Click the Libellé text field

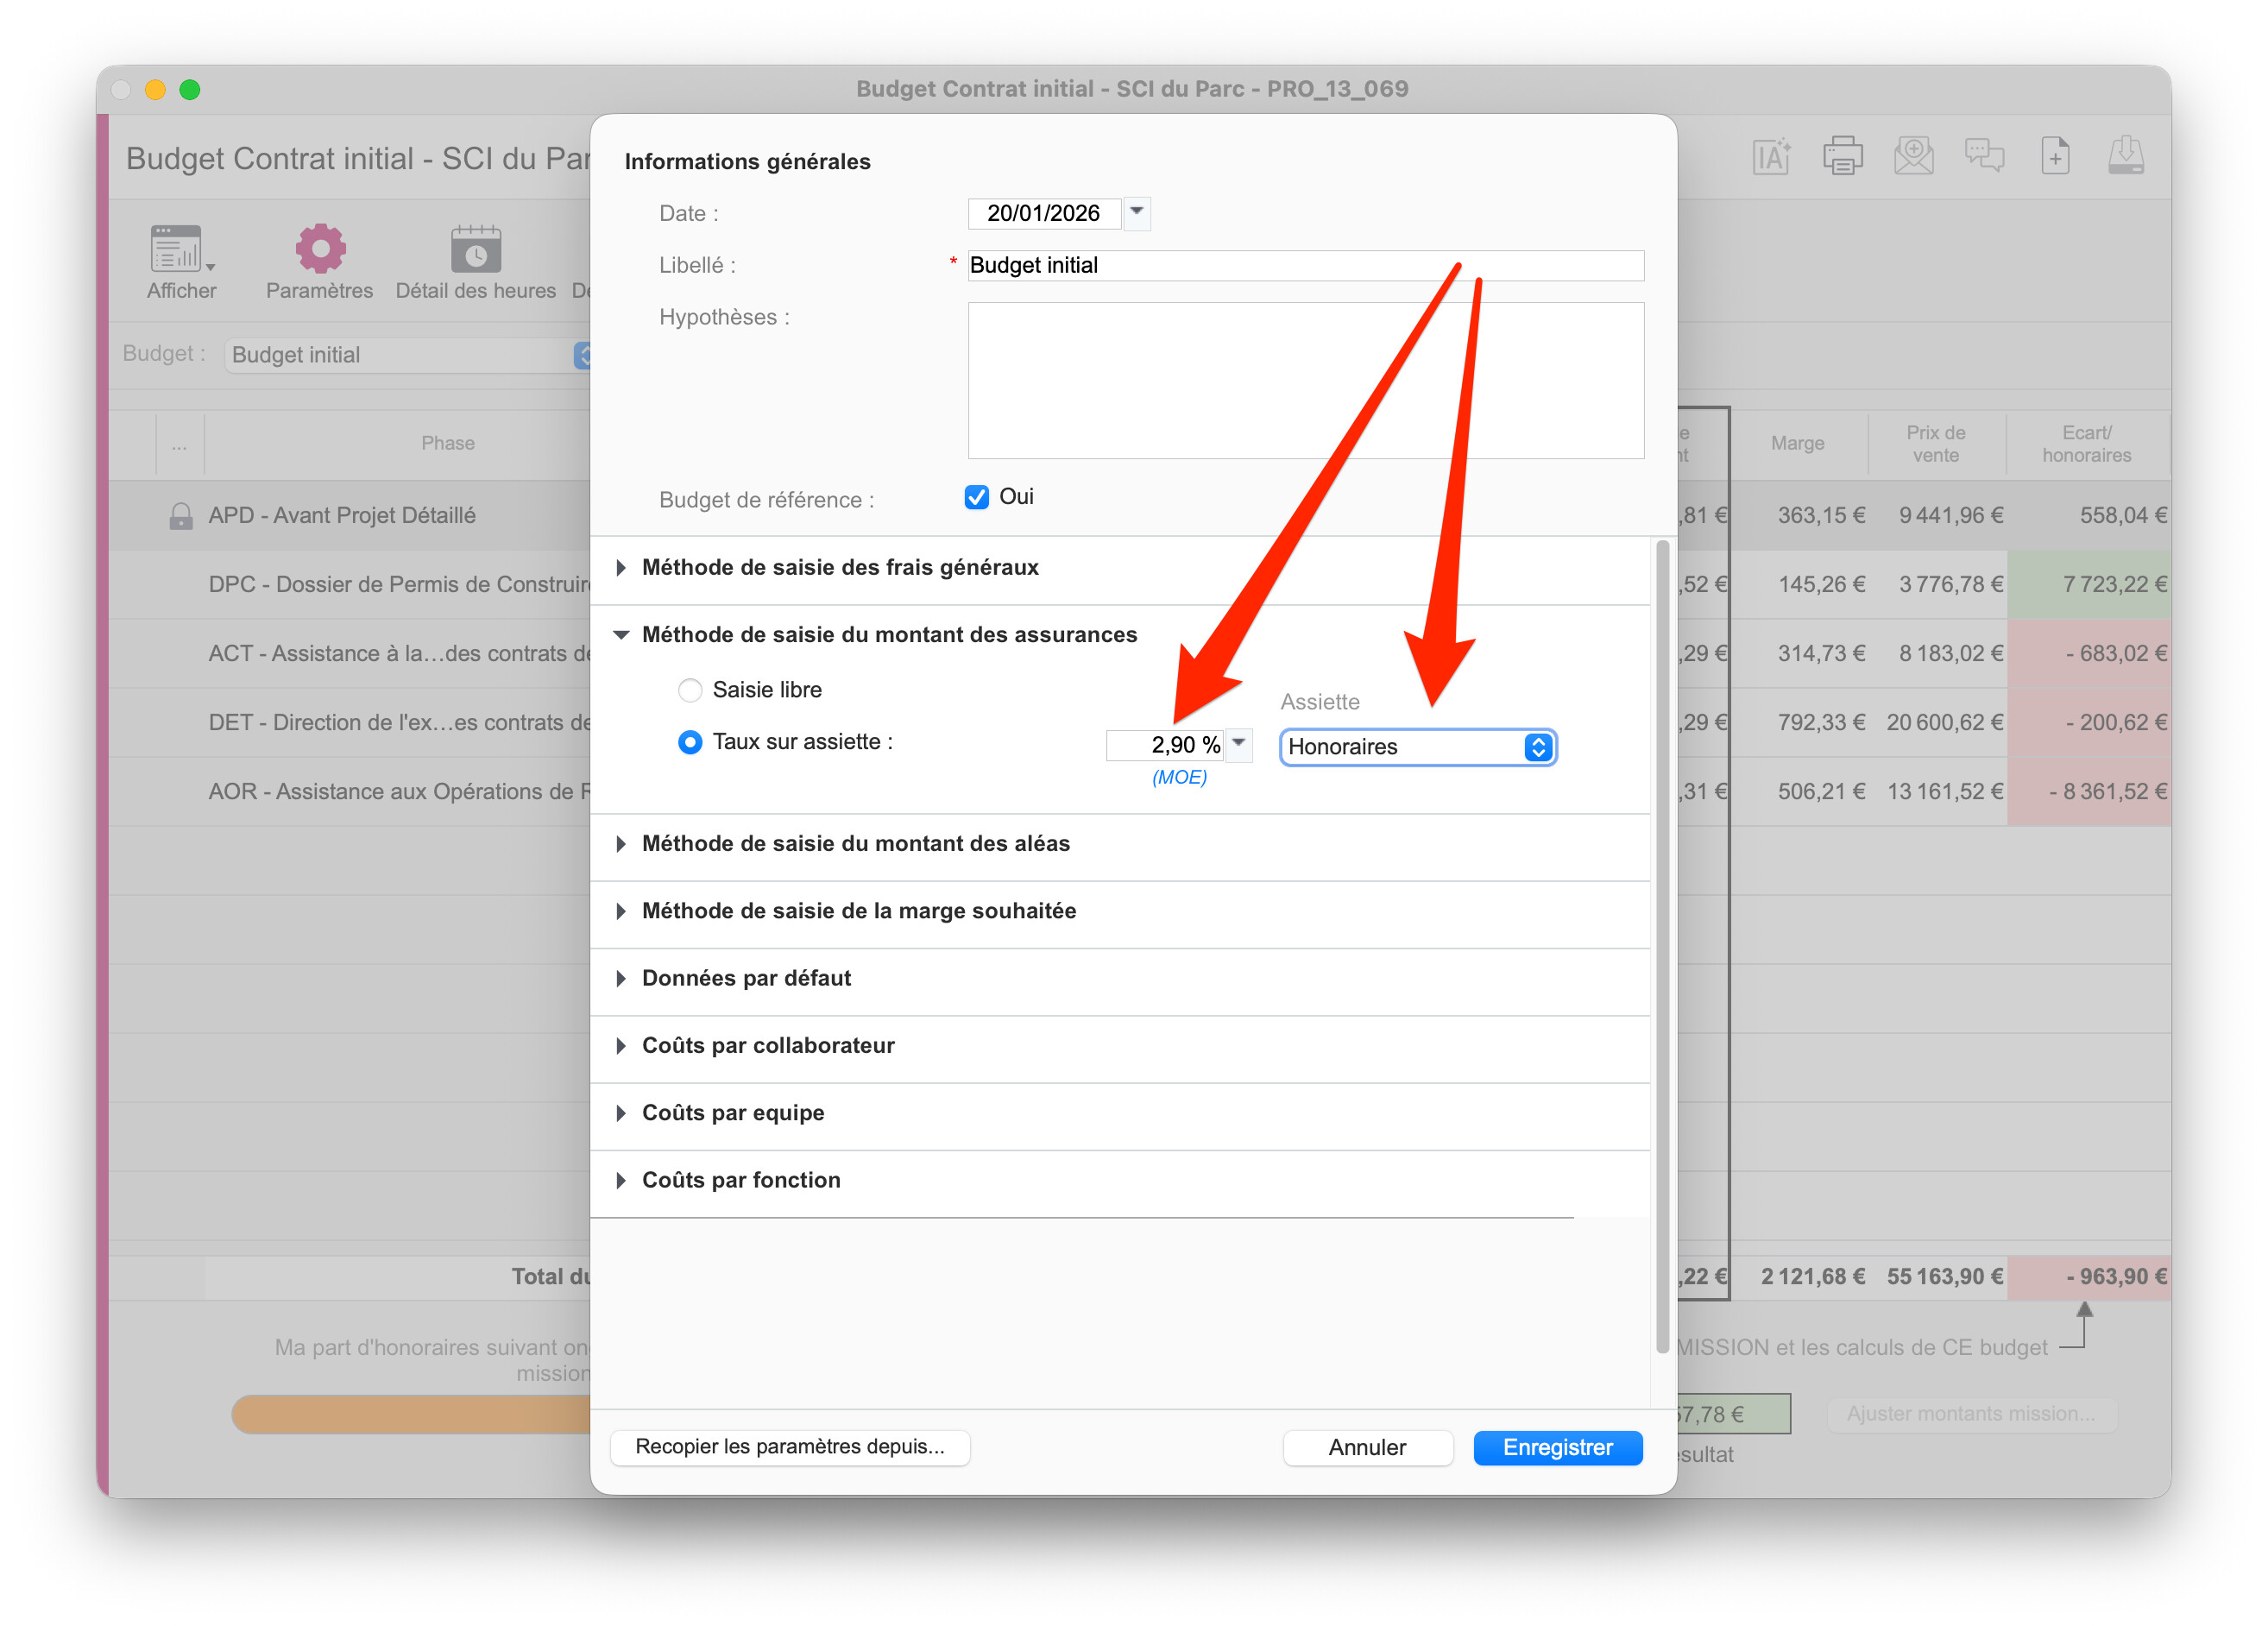pyautogui.click(x=1305, y=265)
